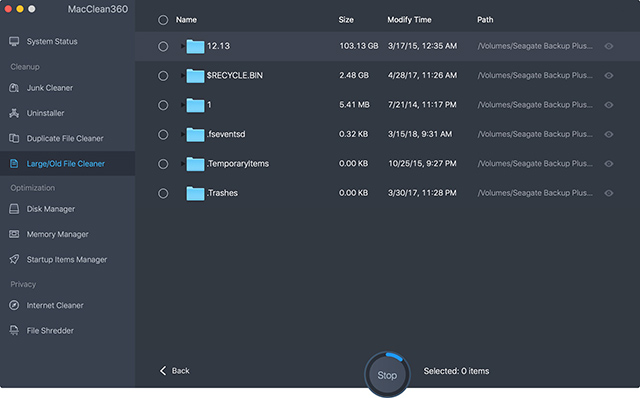
Task: Open File Shredder label
Action: click(x=50, y=331)
